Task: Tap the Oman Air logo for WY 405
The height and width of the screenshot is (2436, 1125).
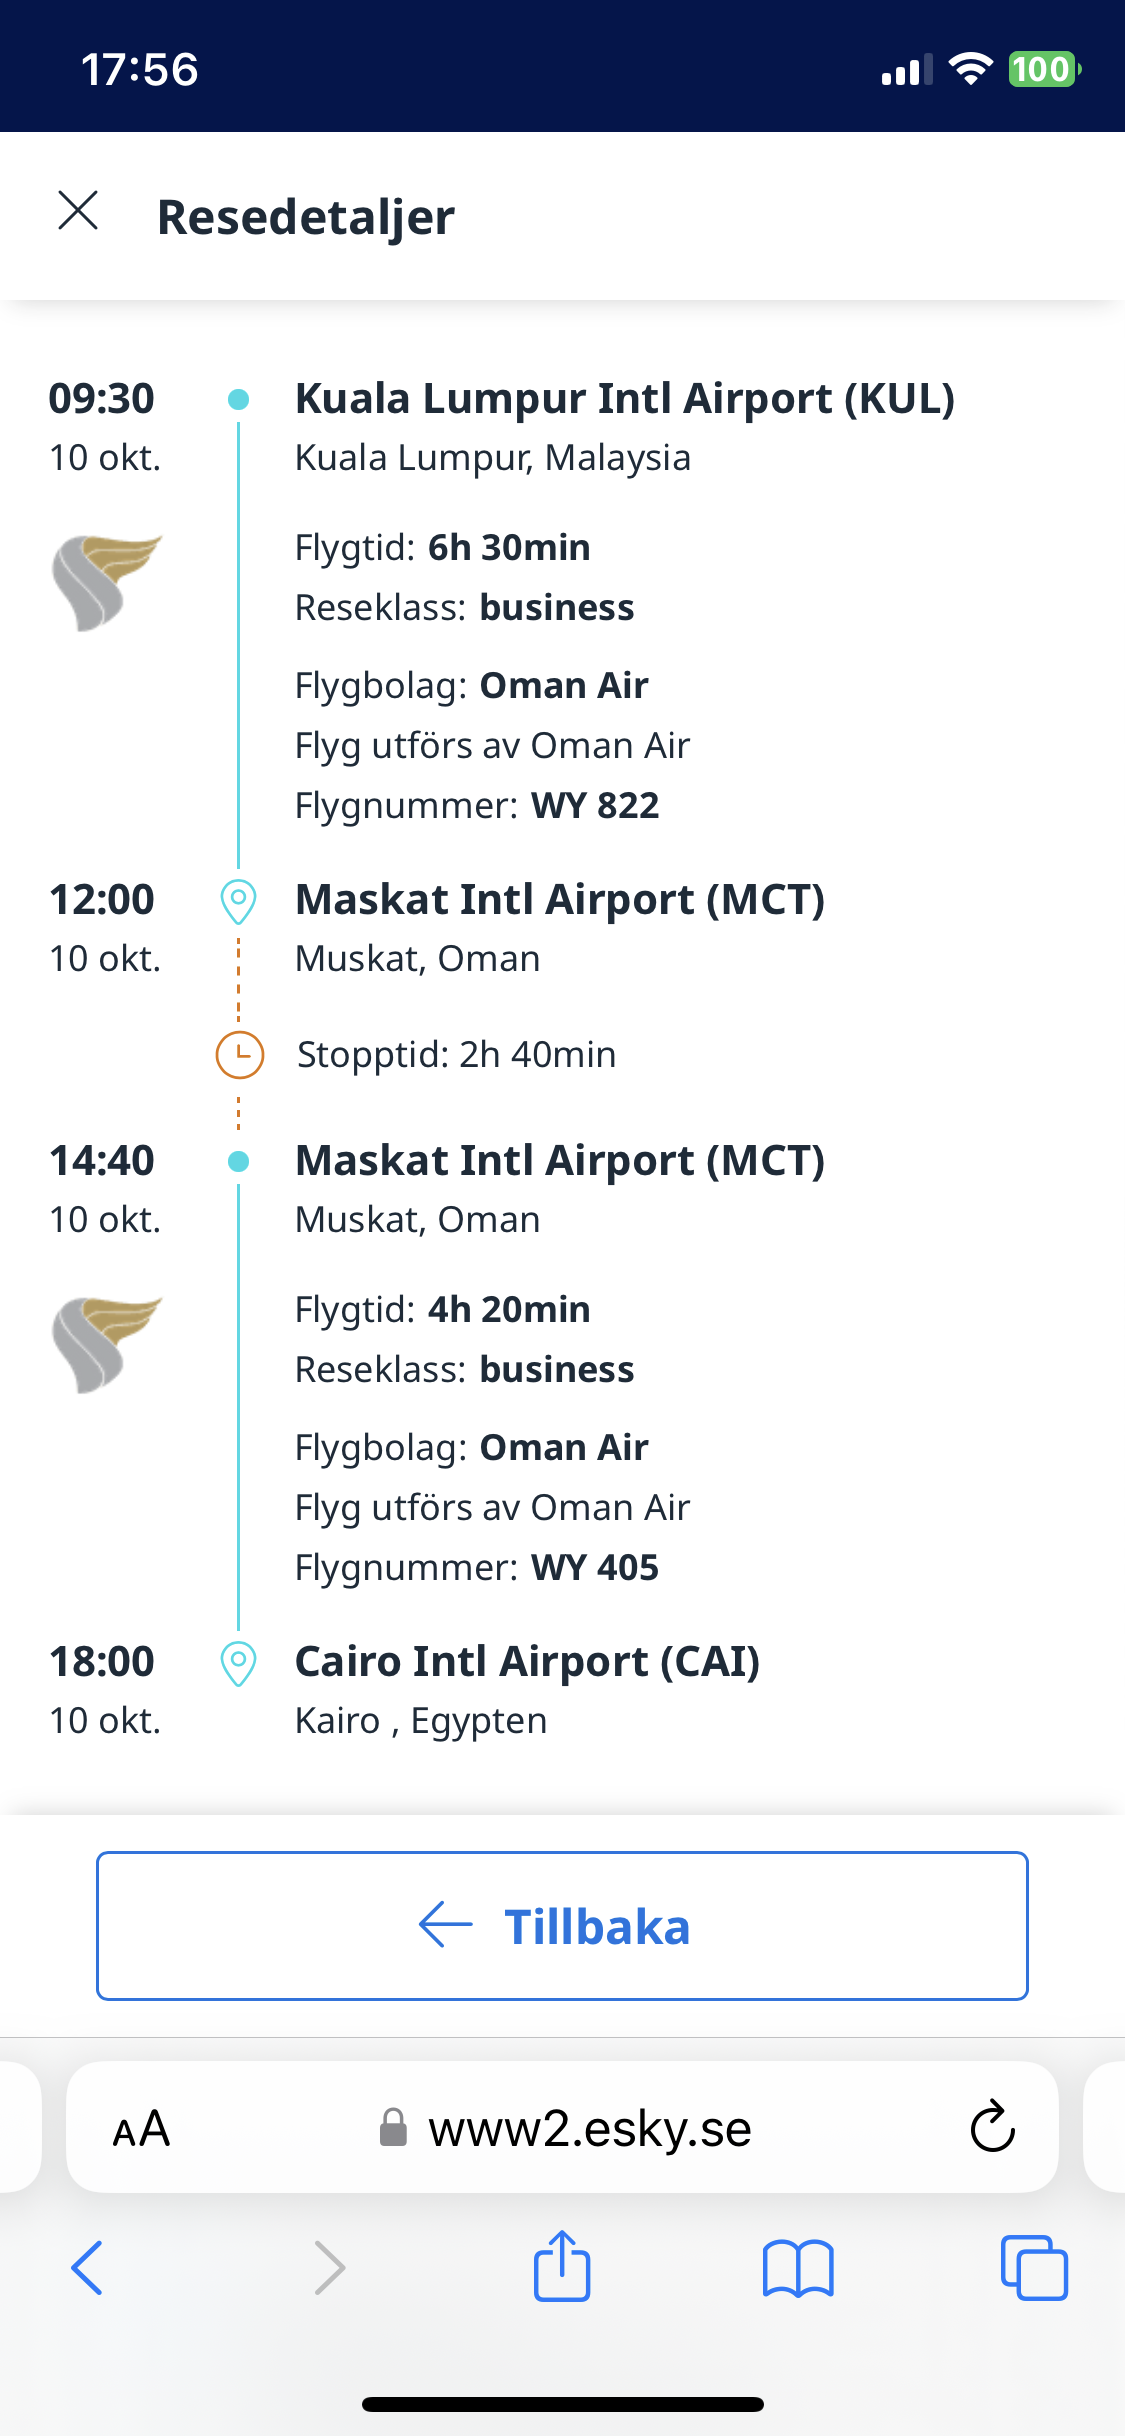Action: [x=106, y=1344]
